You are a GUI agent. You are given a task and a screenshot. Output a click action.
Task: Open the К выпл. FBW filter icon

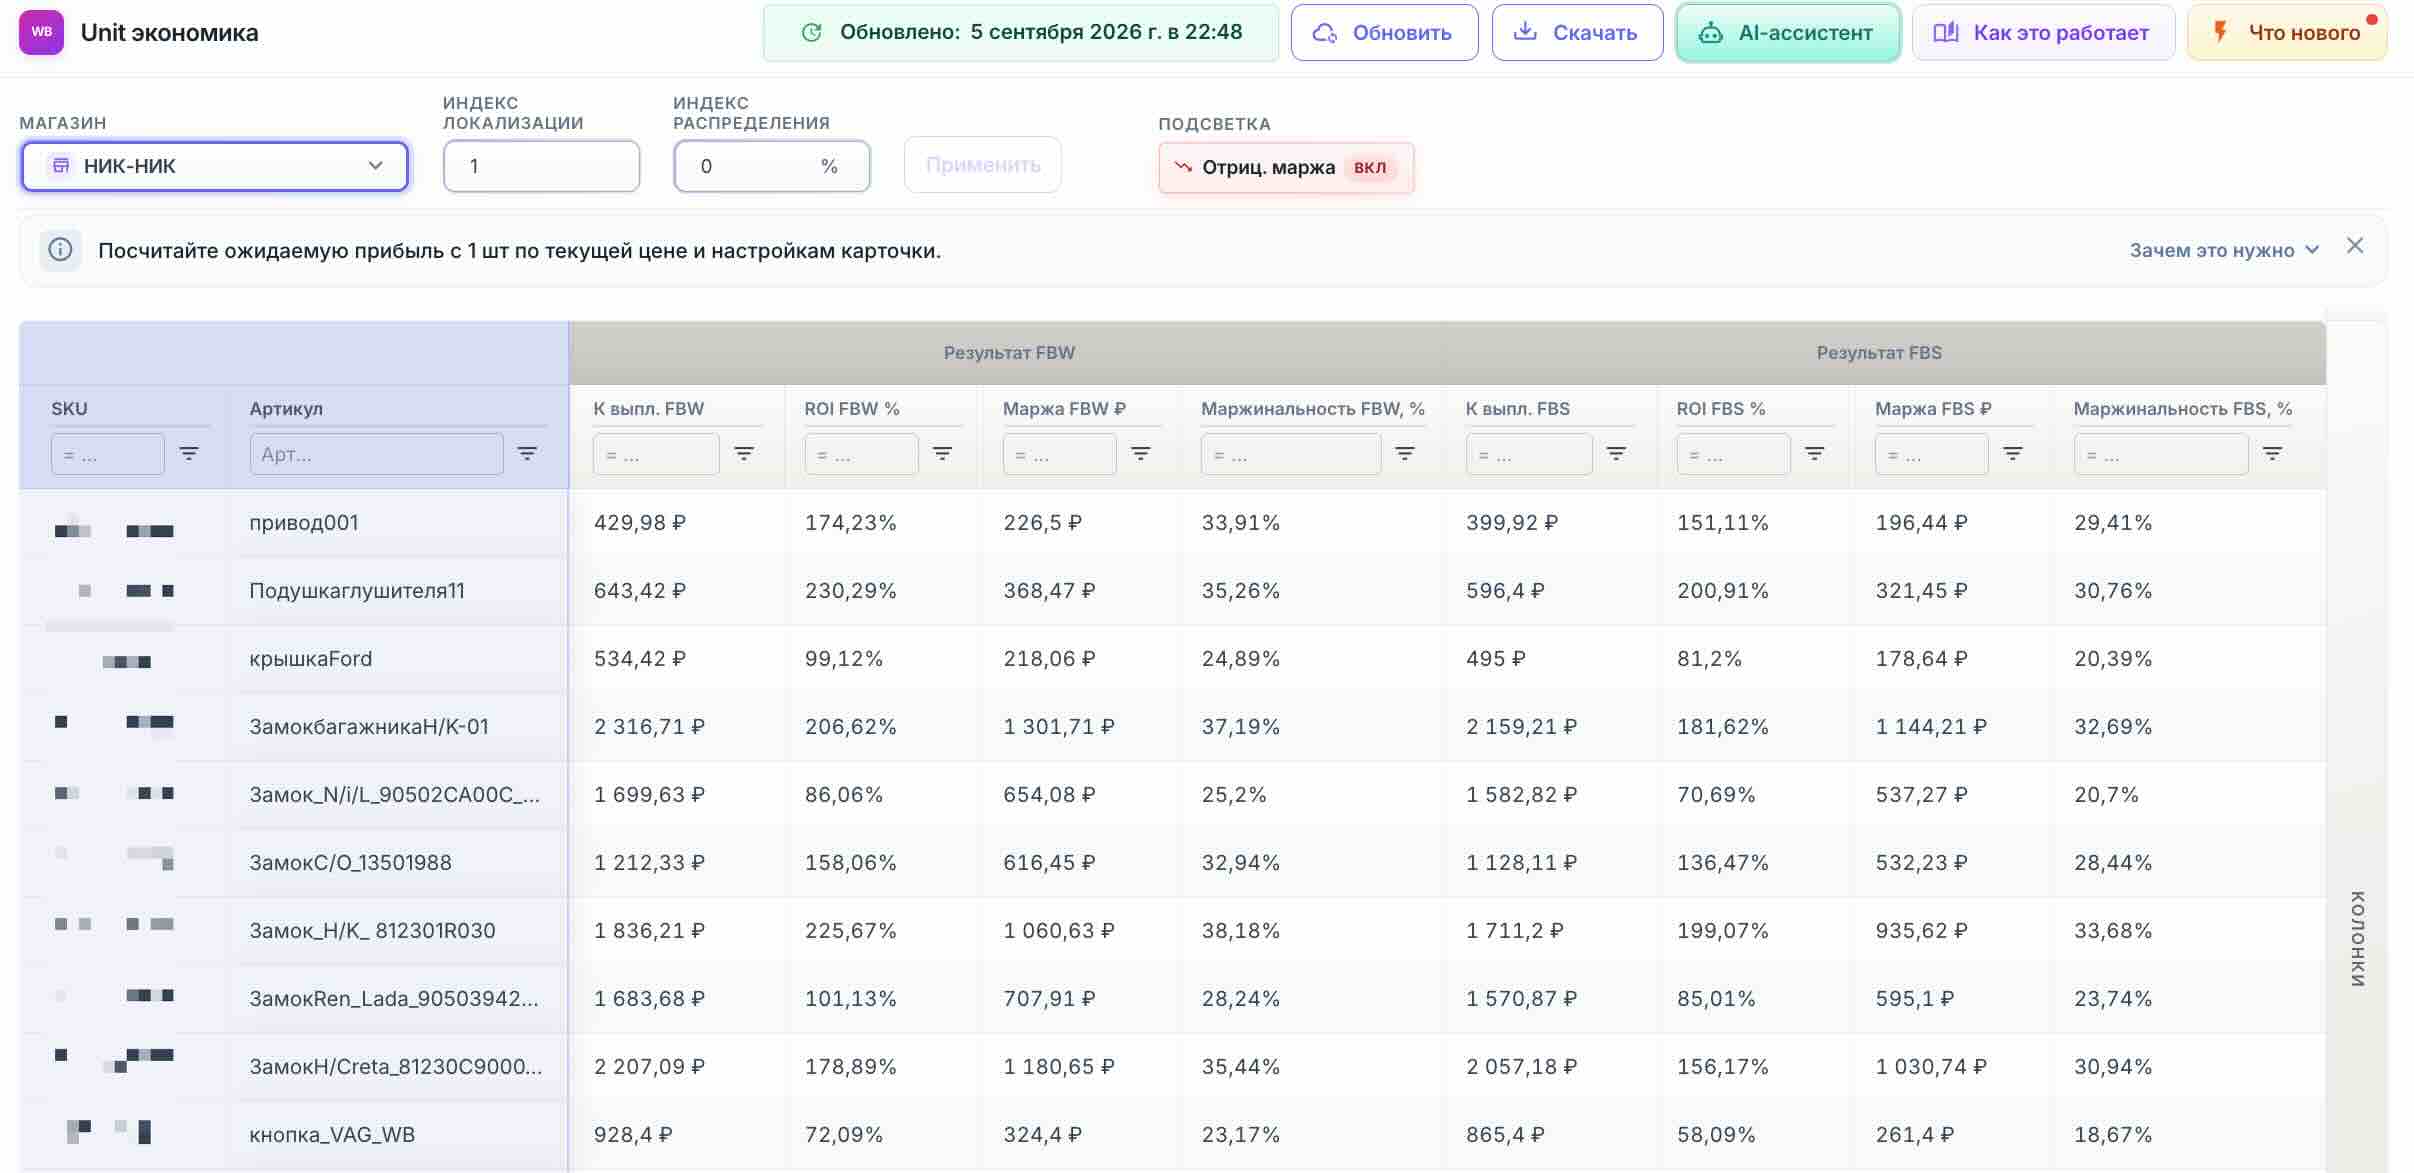[744, 454]
